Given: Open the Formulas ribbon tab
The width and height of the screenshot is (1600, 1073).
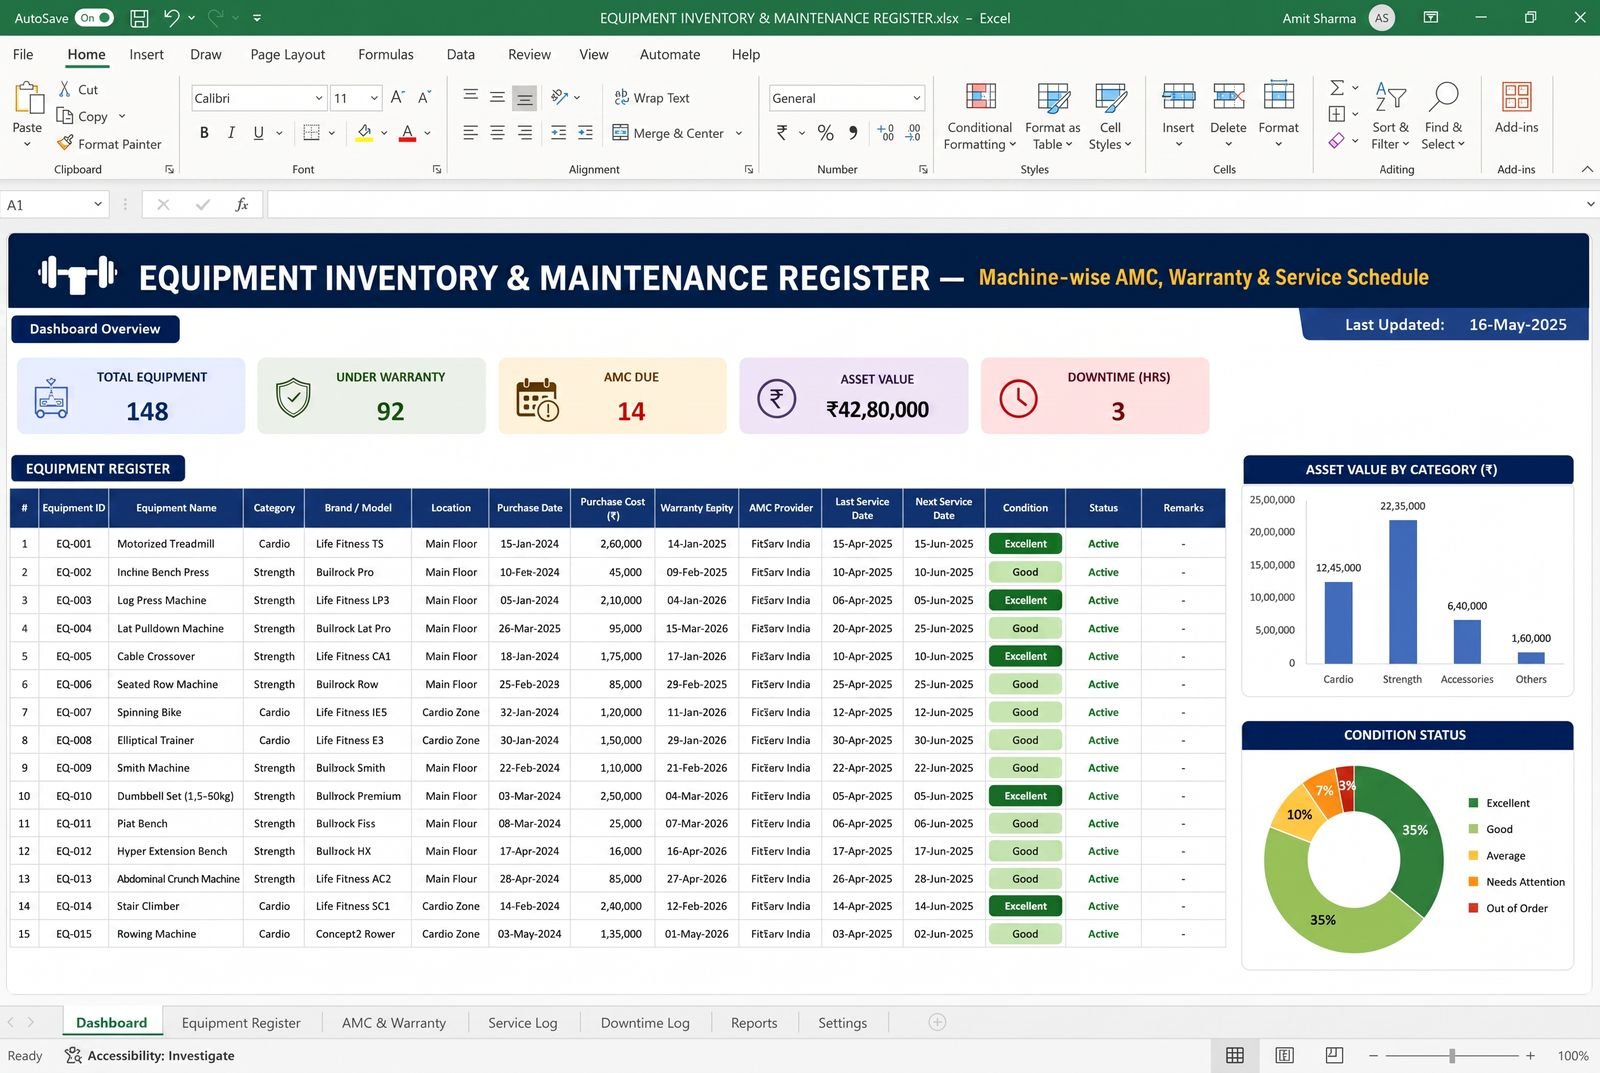Looking at the screenshot, I should [386, 54].
